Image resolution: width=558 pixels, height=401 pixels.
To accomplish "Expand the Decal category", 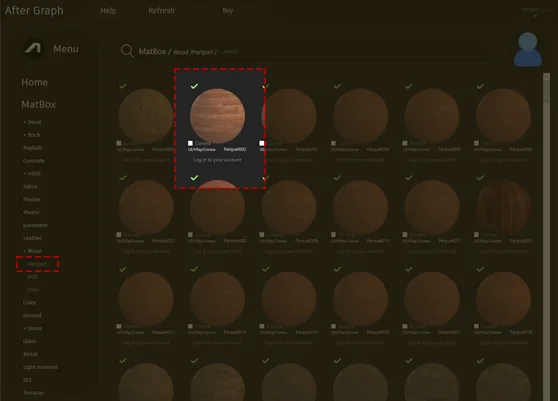I will [32, 122].
